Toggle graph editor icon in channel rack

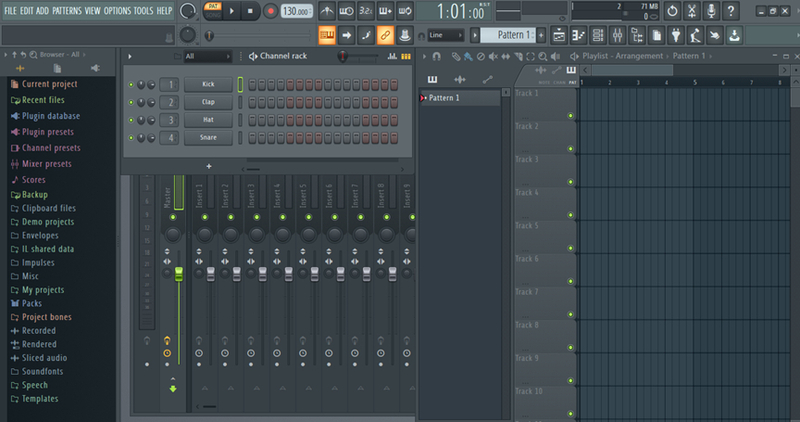pyautogui.click(x=392, y=56)
